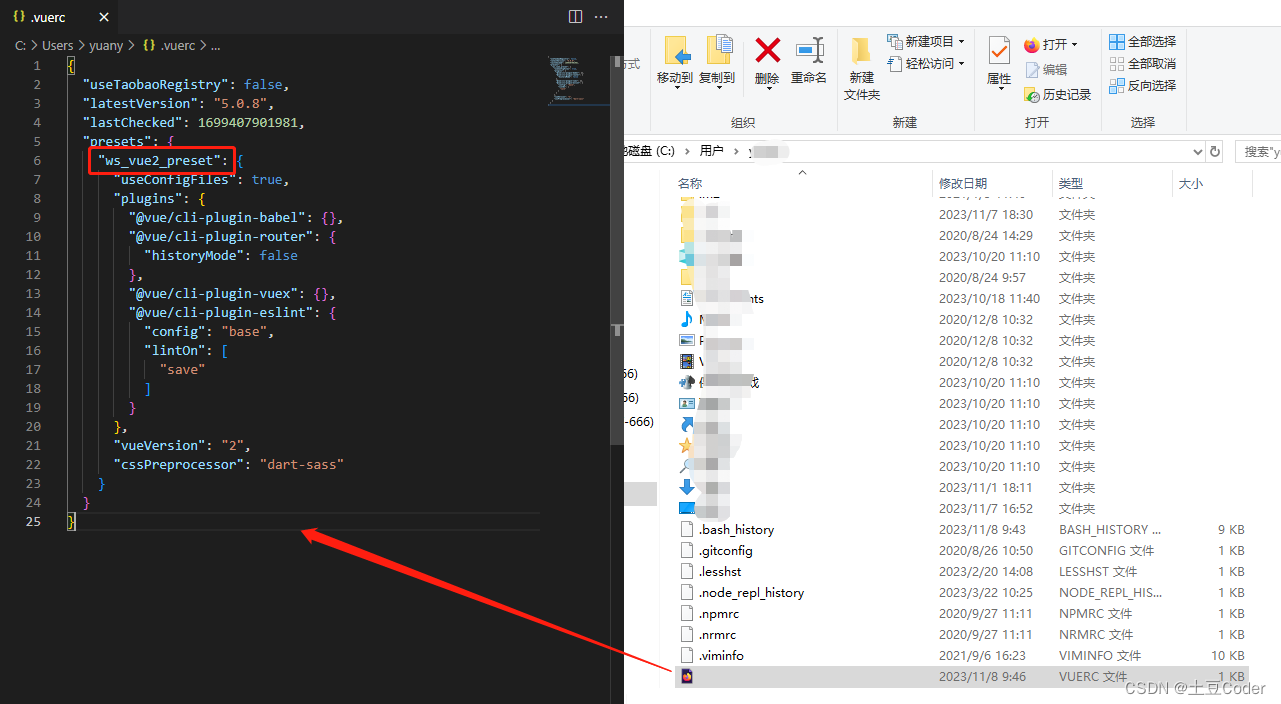
Task: Select the .viminfo file in Explorer
Action: click(721, 655)
